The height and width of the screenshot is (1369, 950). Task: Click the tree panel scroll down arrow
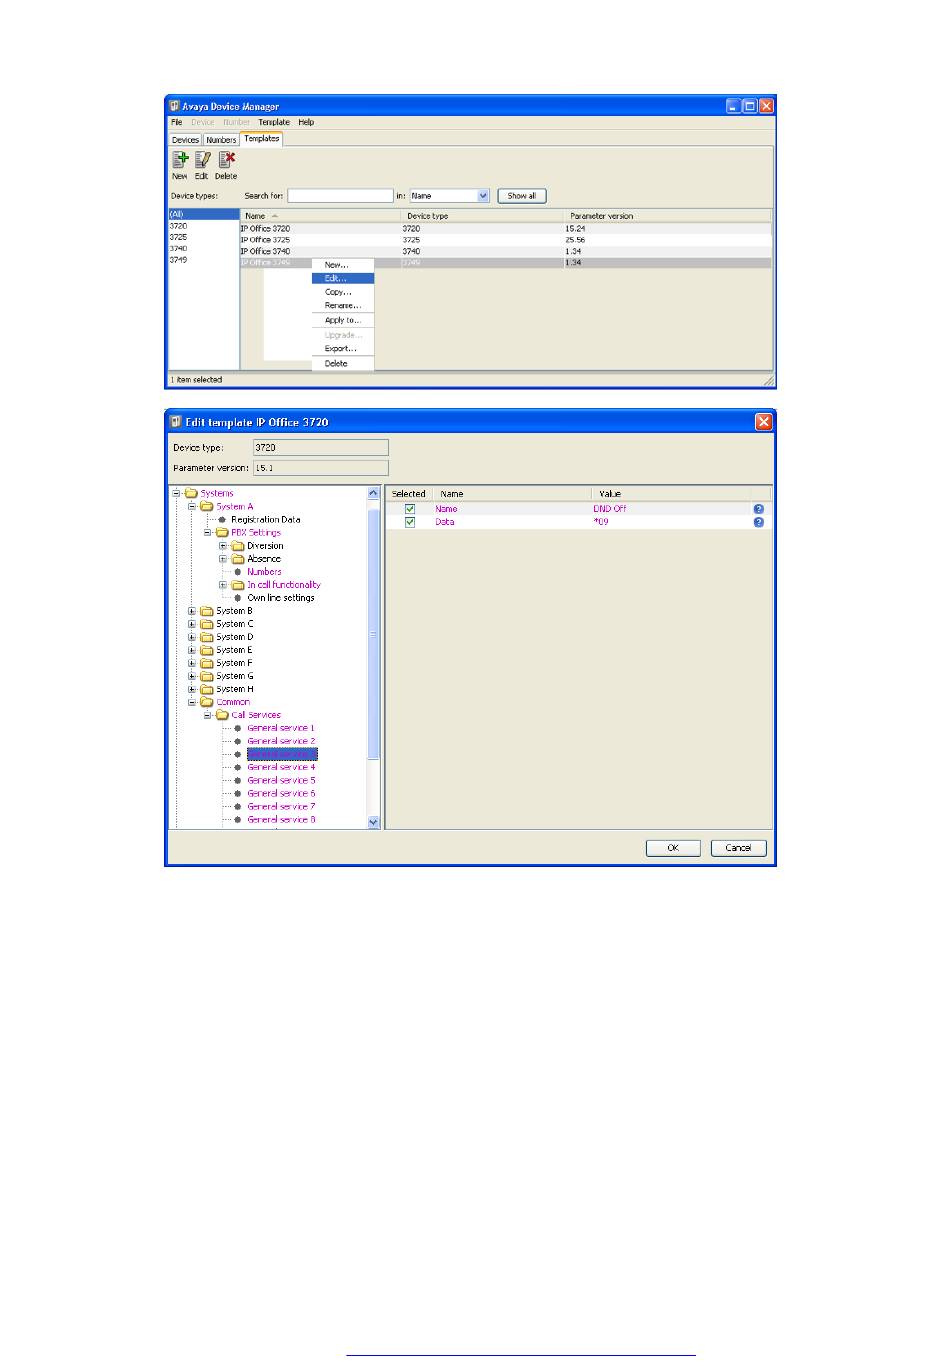tap(374, 822)
